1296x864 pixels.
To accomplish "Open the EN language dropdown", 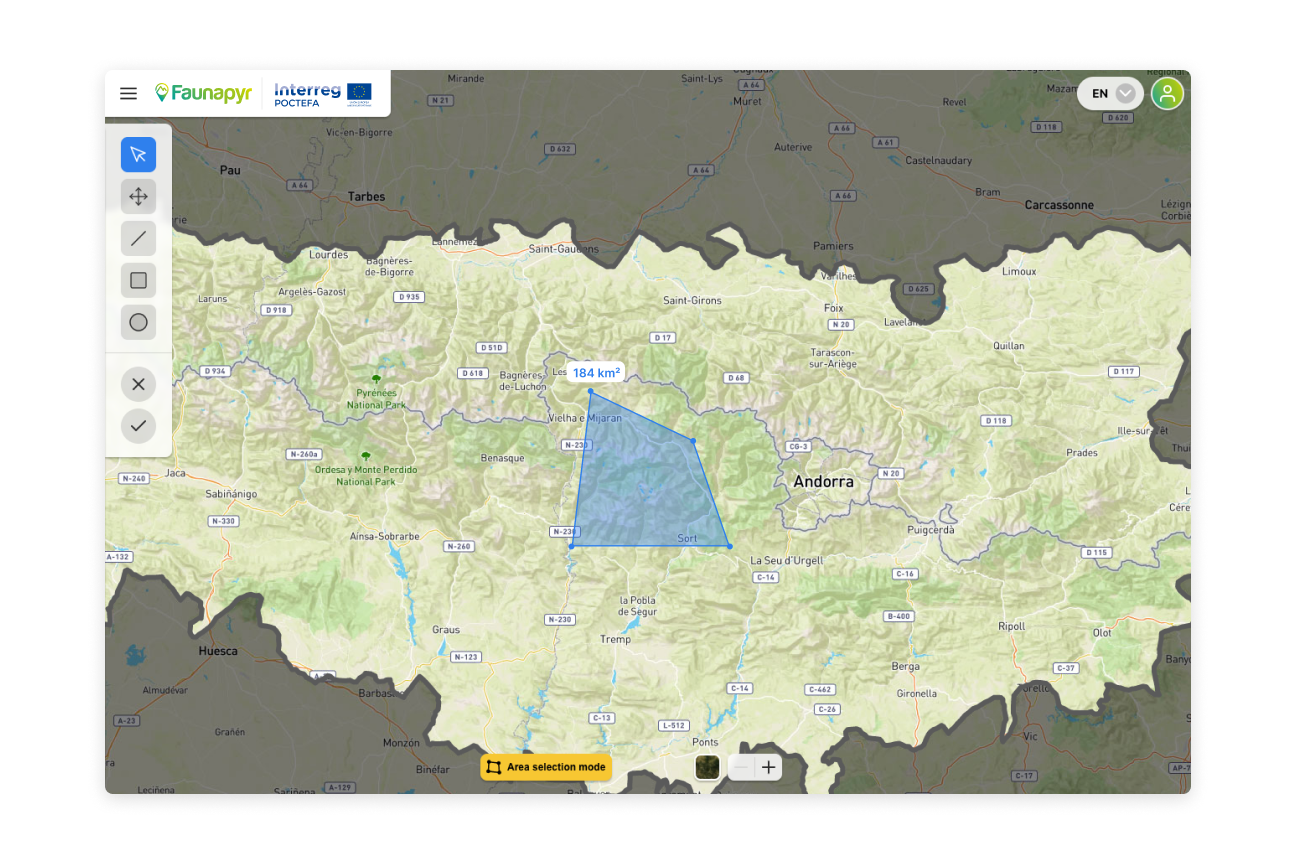I will pyautogui.click(x=1110, y=94).
